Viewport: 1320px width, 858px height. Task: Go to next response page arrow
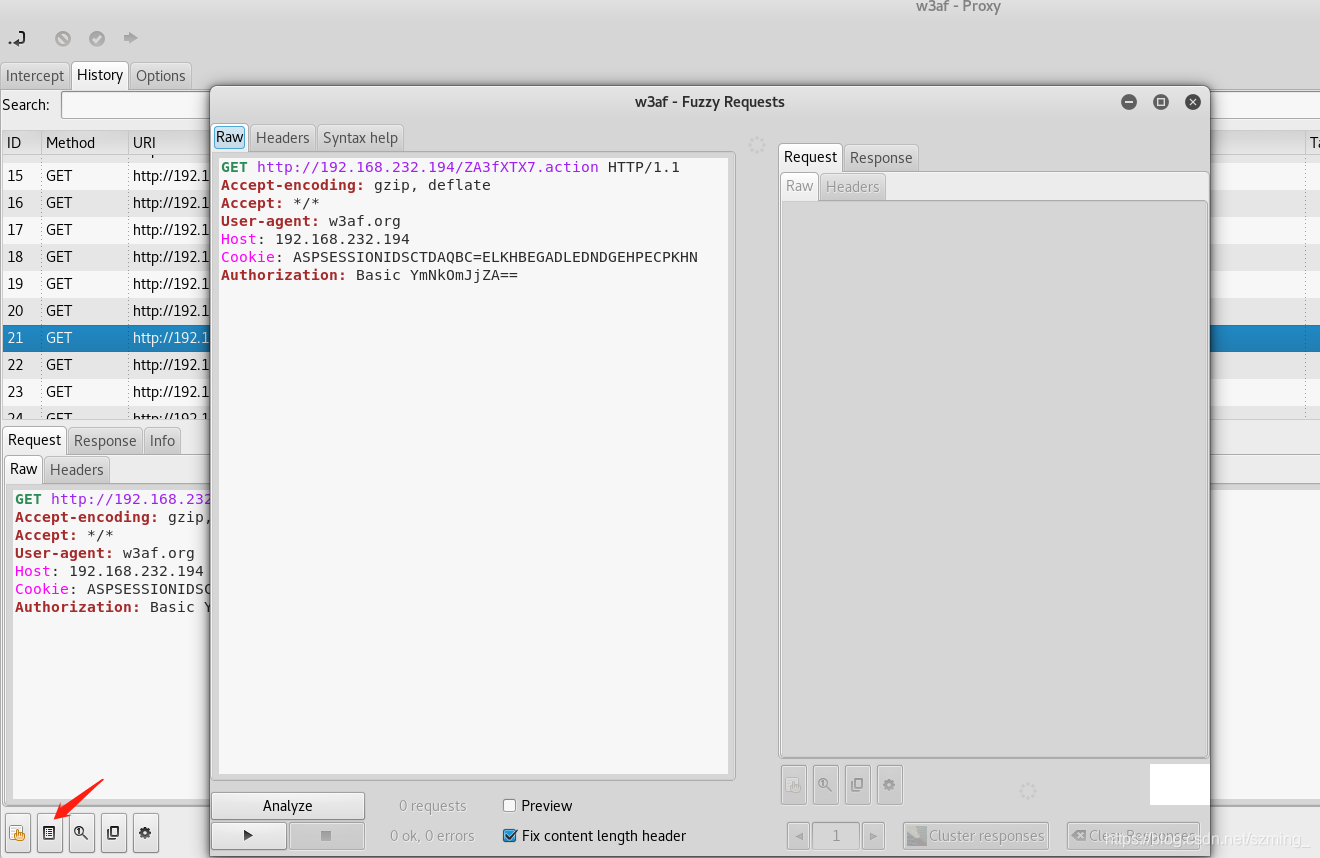[x=873, y=836]
